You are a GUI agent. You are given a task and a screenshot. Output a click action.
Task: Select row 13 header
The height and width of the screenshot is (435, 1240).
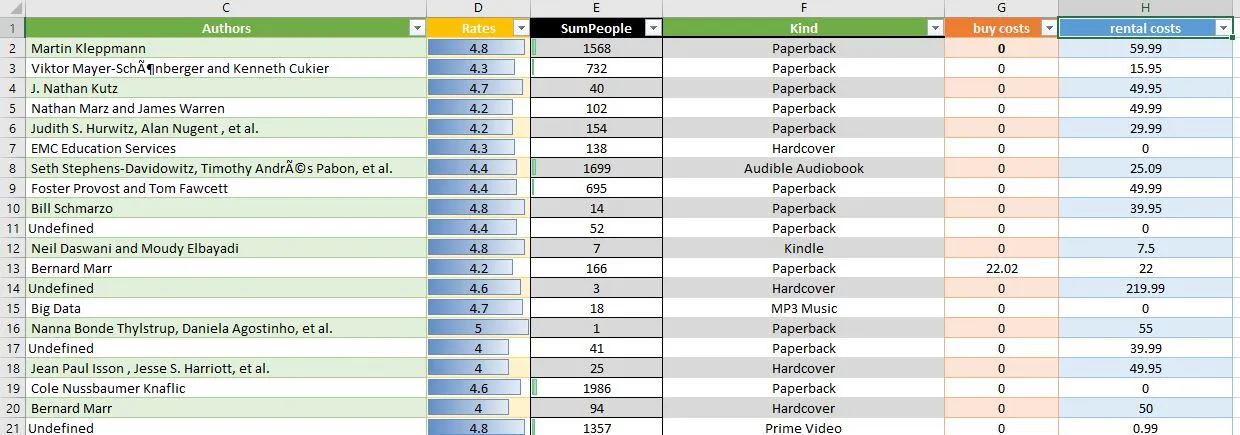[x=12, y=268]
